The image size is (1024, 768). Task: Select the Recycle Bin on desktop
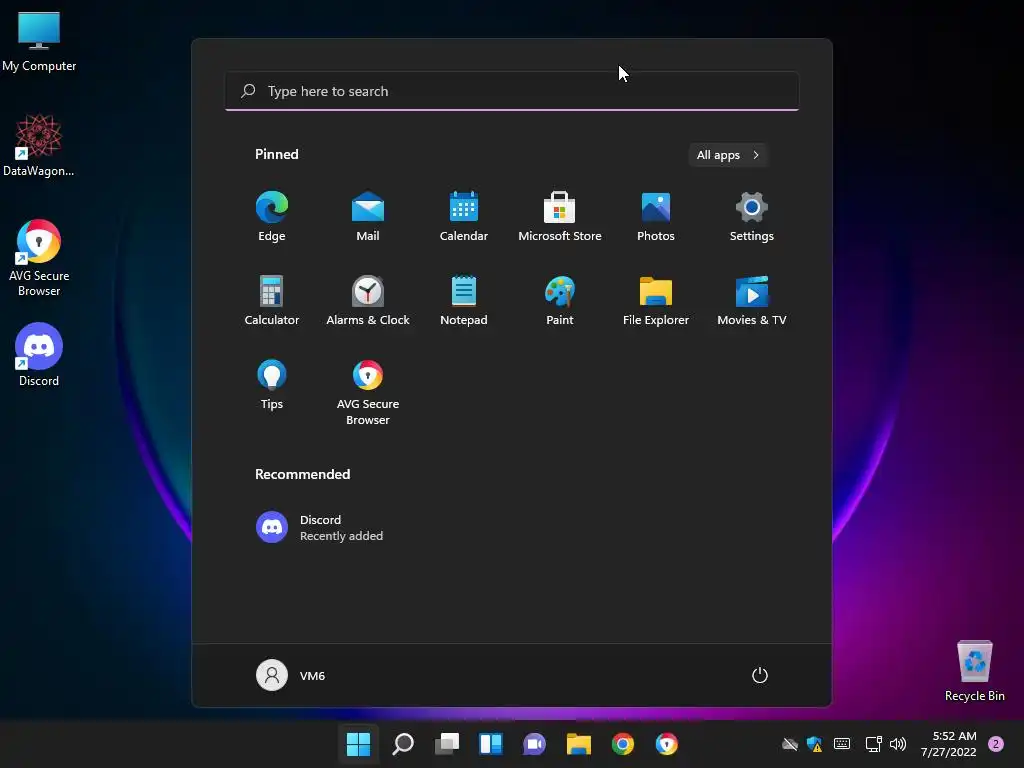[974, 671]
